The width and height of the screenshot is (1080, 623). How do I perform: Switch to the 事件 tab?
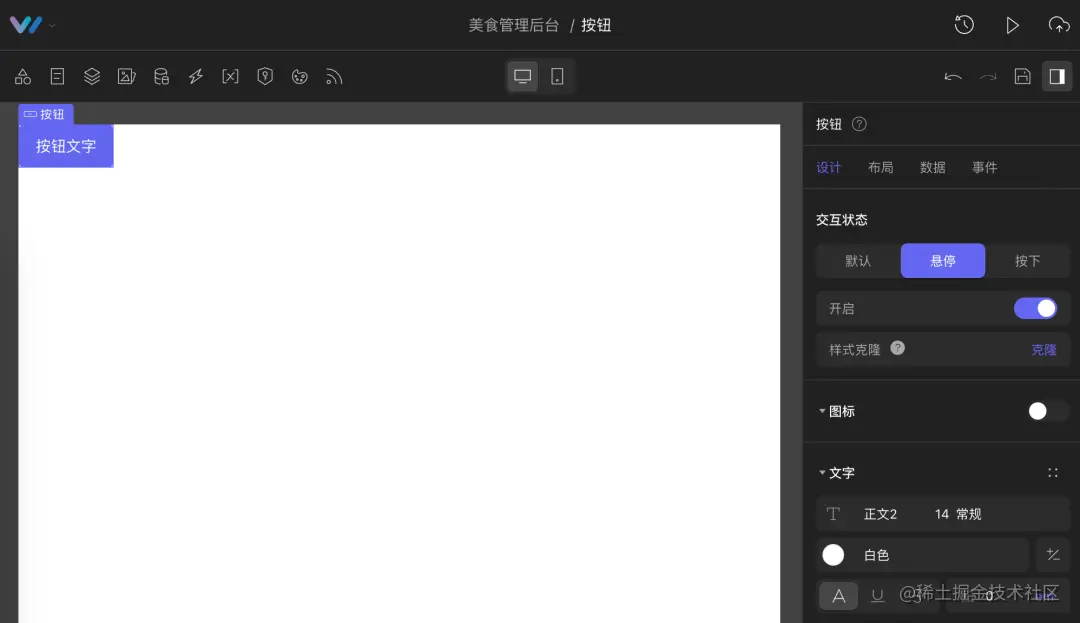tap(985, 167)
